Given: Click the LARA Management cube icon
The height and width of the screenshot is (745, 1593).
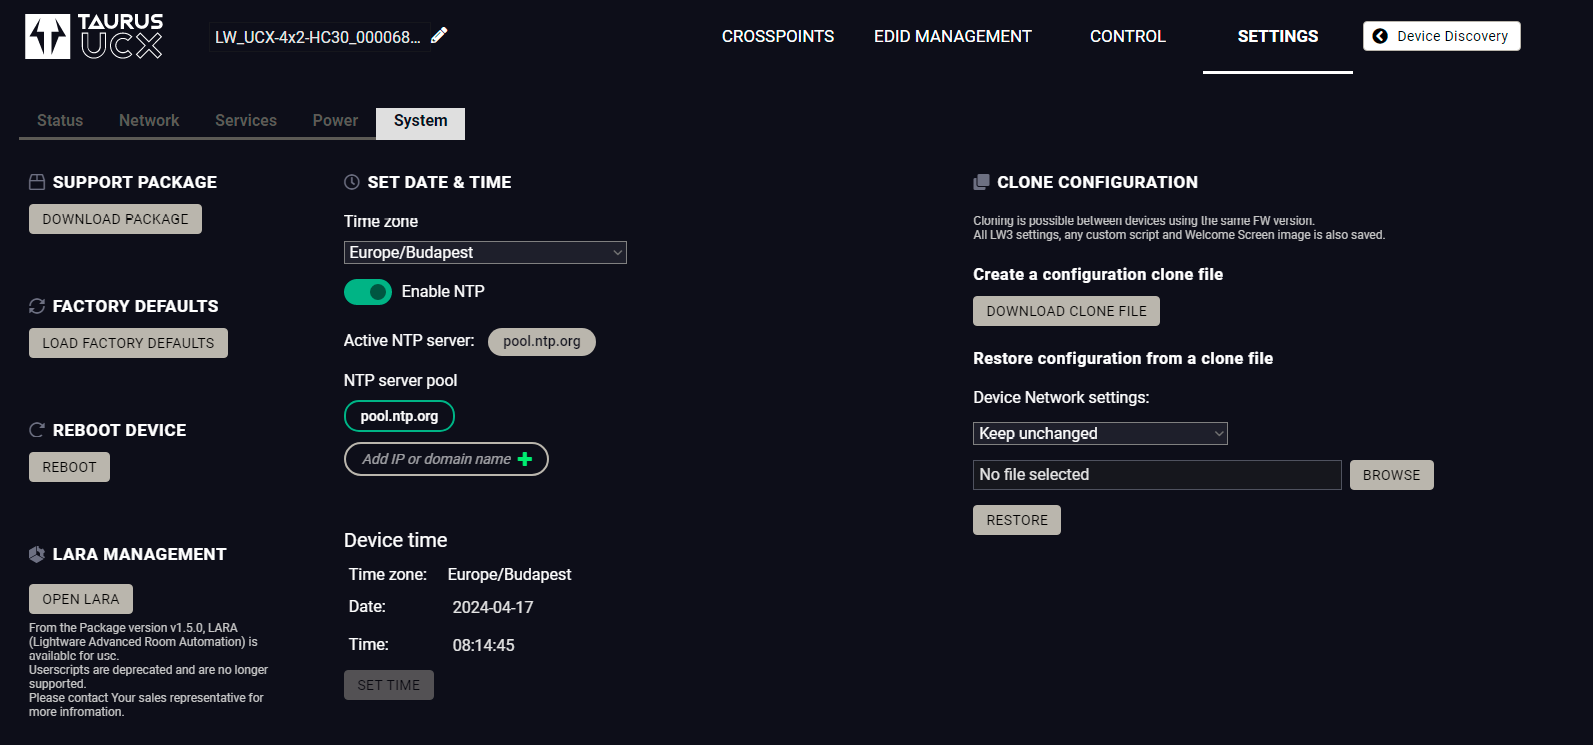Looking at the screenshot, I should tap(37, 554).
